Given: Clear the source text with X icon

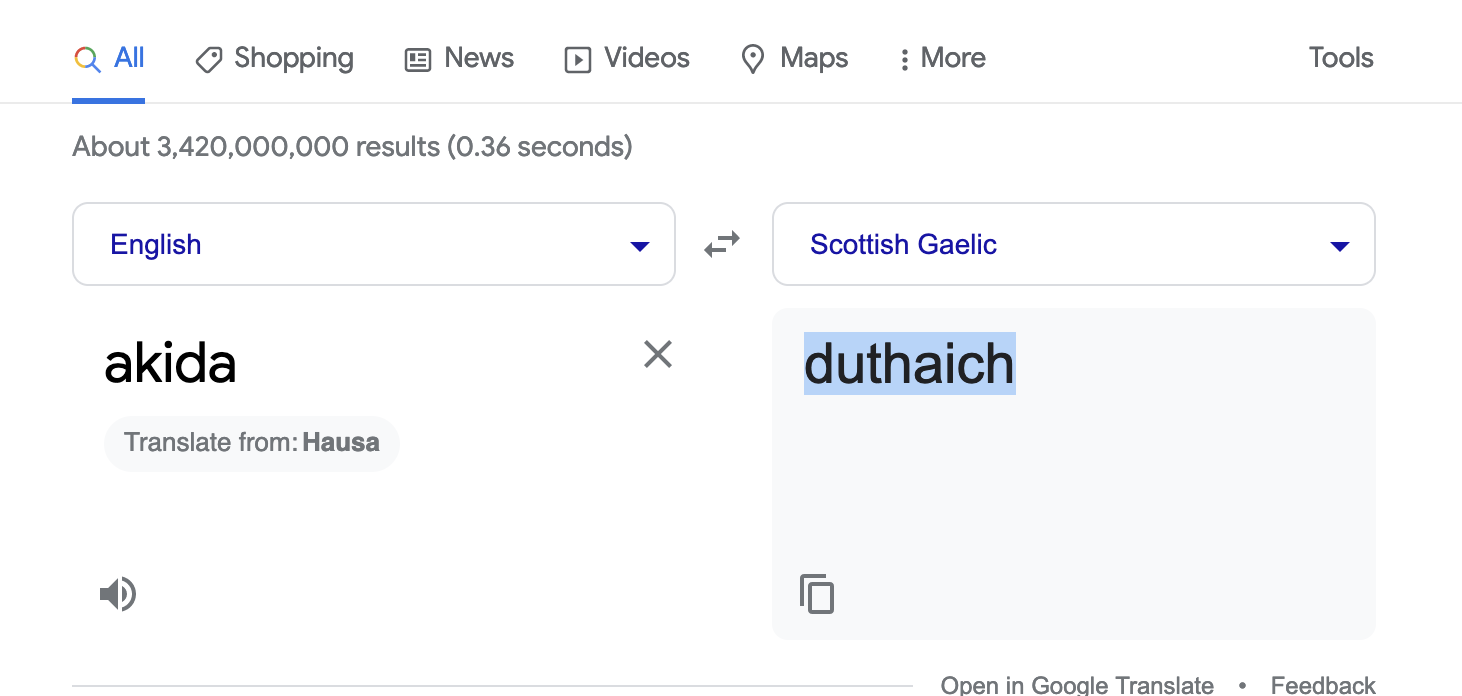Looking at the screenshot, I should pos(658,354).
